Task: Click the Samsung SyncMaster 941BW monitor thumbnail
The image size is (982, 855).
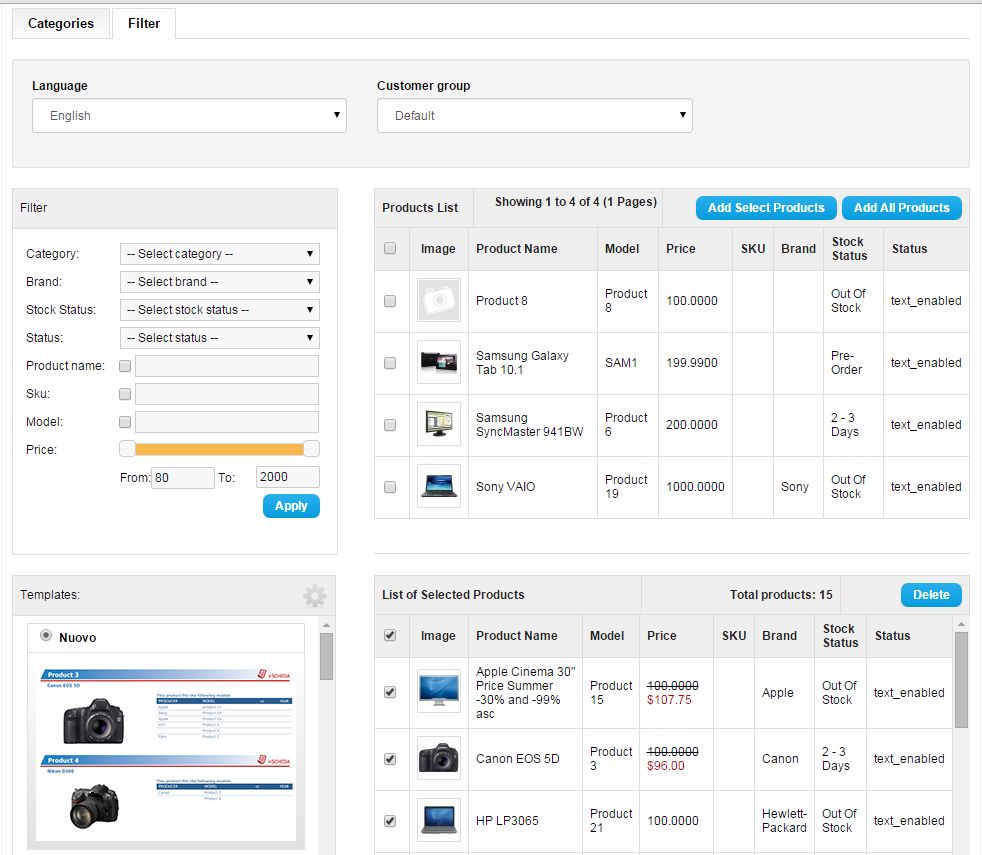Action: point(439,424)
